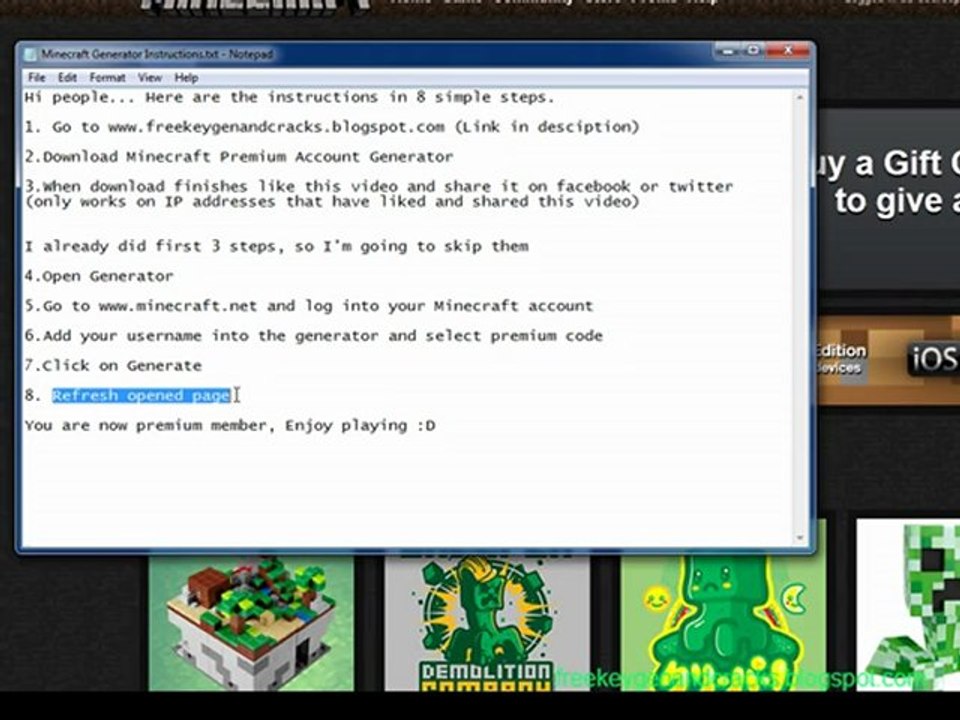Open the Edit menu in Notepad
Screen dimensions: 960x720
pyautogui.click(x=67, y=78)
